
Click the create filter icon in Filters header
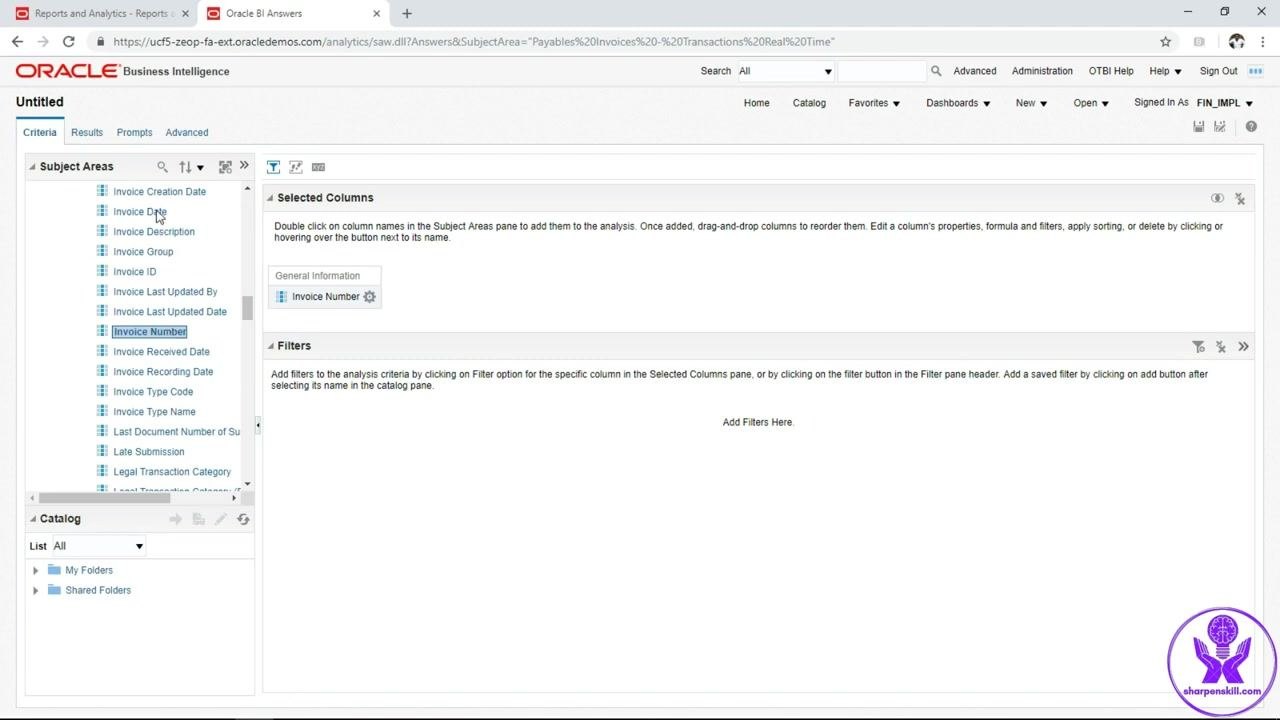(x=1198, y=347)
